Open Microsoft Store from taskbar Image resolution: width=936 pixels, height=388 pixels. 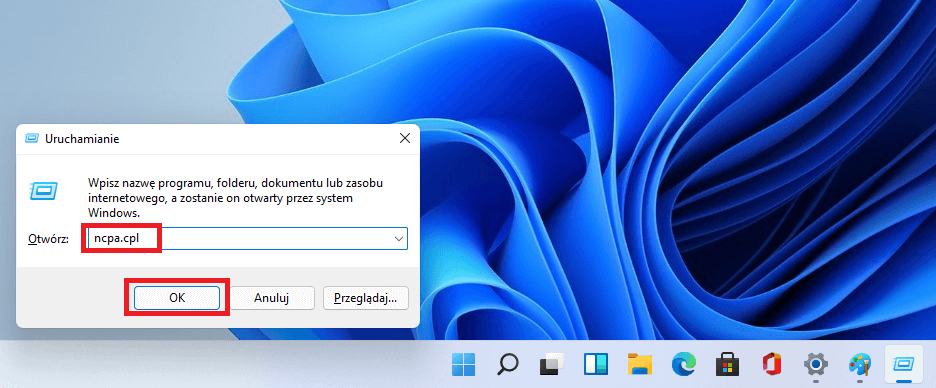727,364
